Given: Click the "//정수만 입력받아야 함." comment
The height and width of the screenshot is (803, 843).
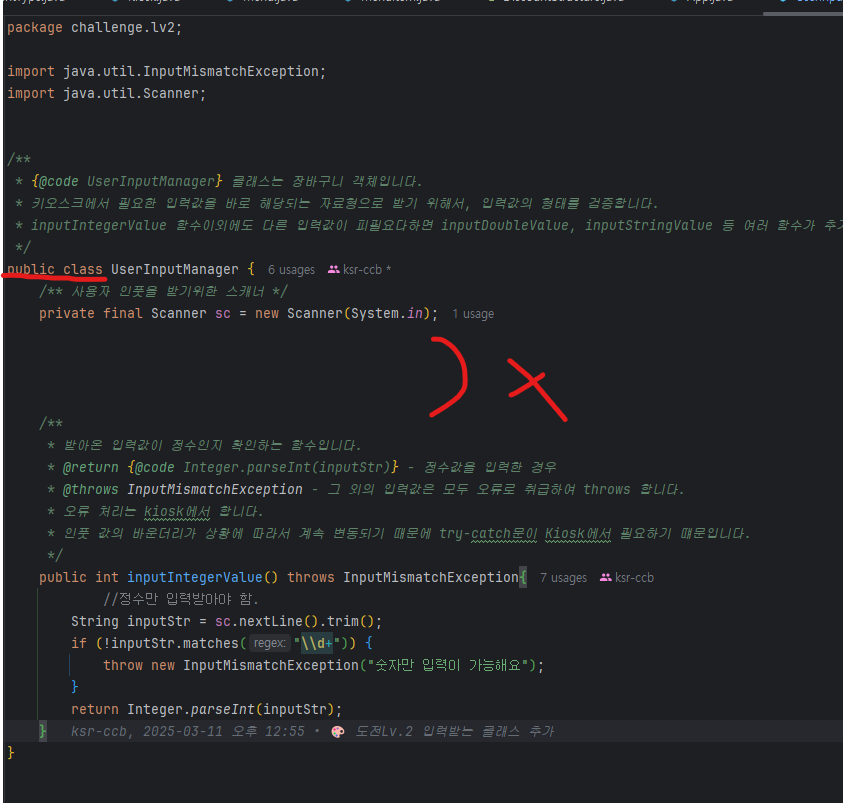Looking at the screenshot, I should click(181, 599).
